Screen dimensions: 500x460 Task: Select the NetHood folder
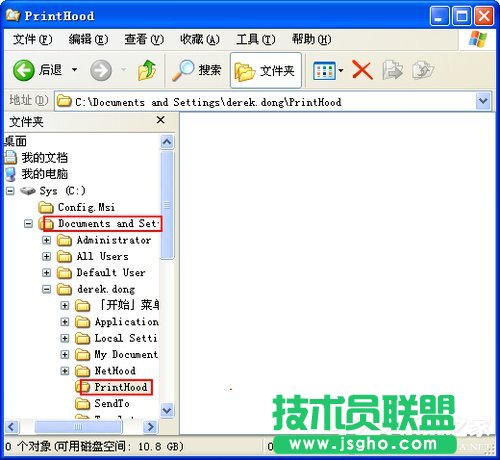[115, 371]
